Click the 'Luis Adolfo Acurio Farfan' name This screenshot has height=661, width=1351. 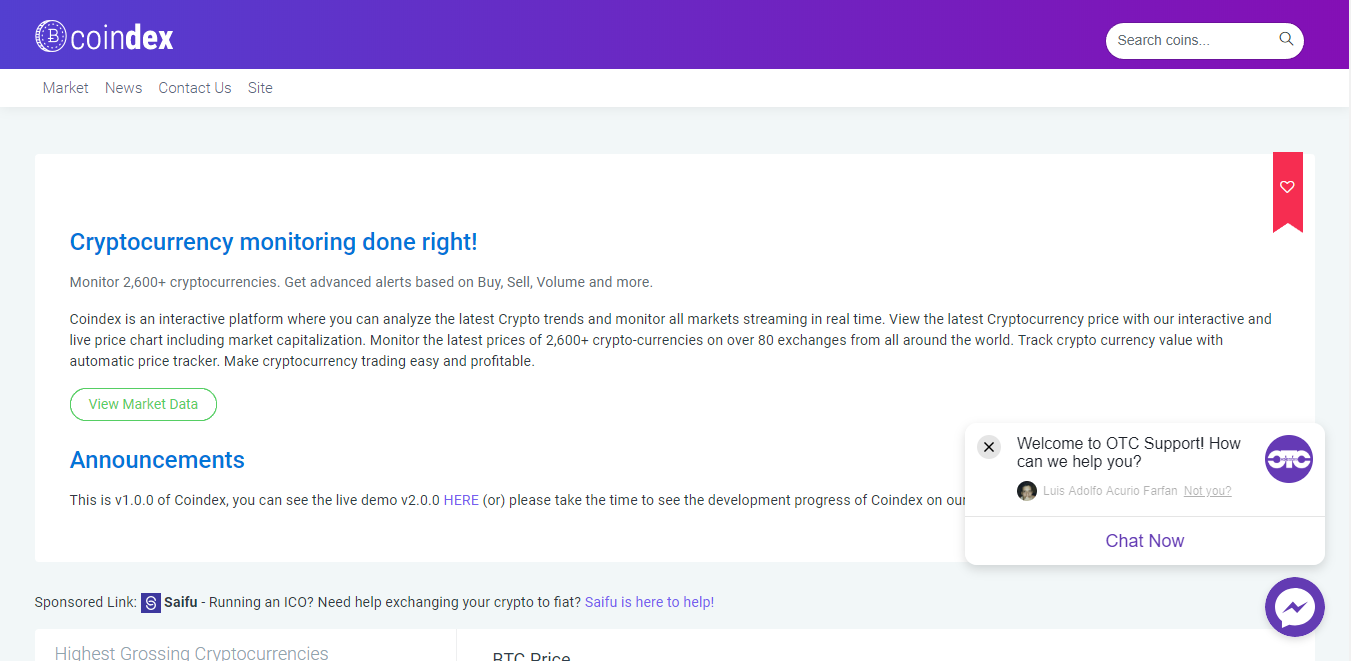[1110, 491]
